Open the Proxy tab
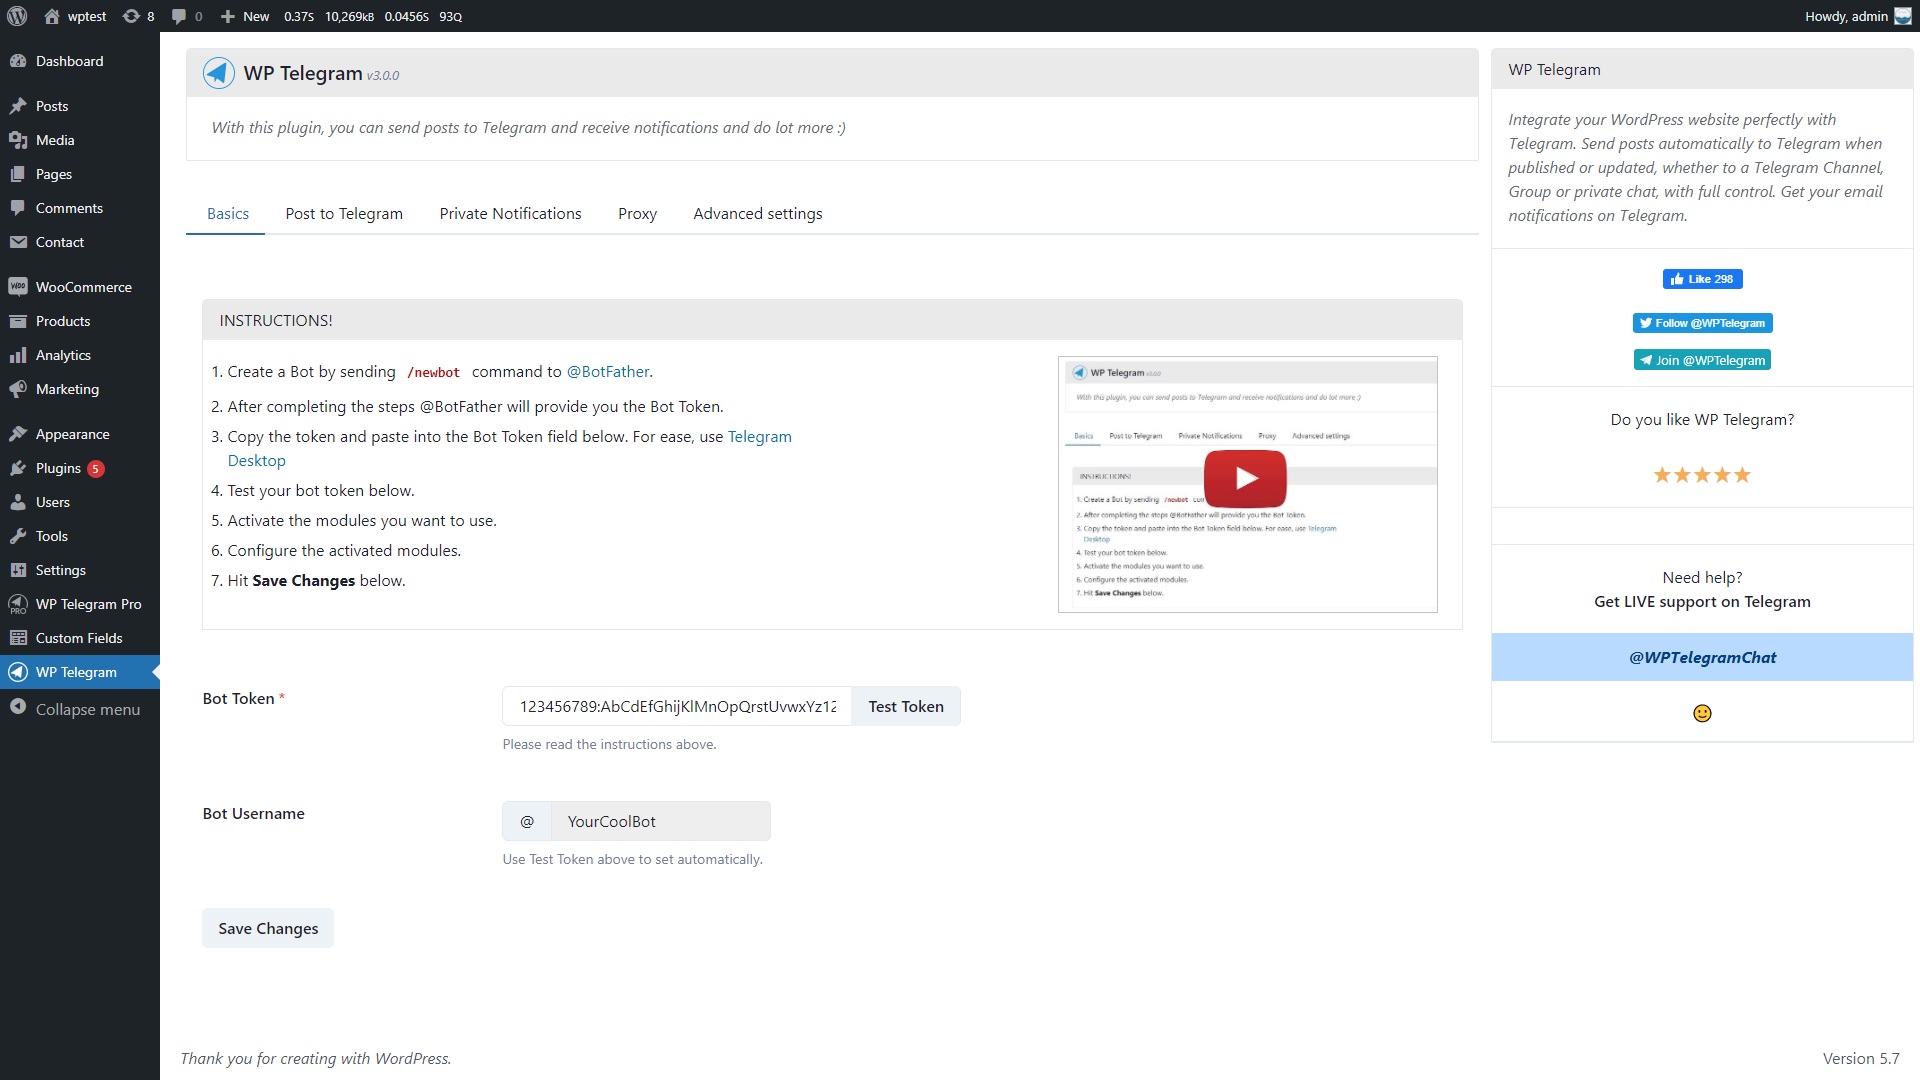 [x=637, y=213]
